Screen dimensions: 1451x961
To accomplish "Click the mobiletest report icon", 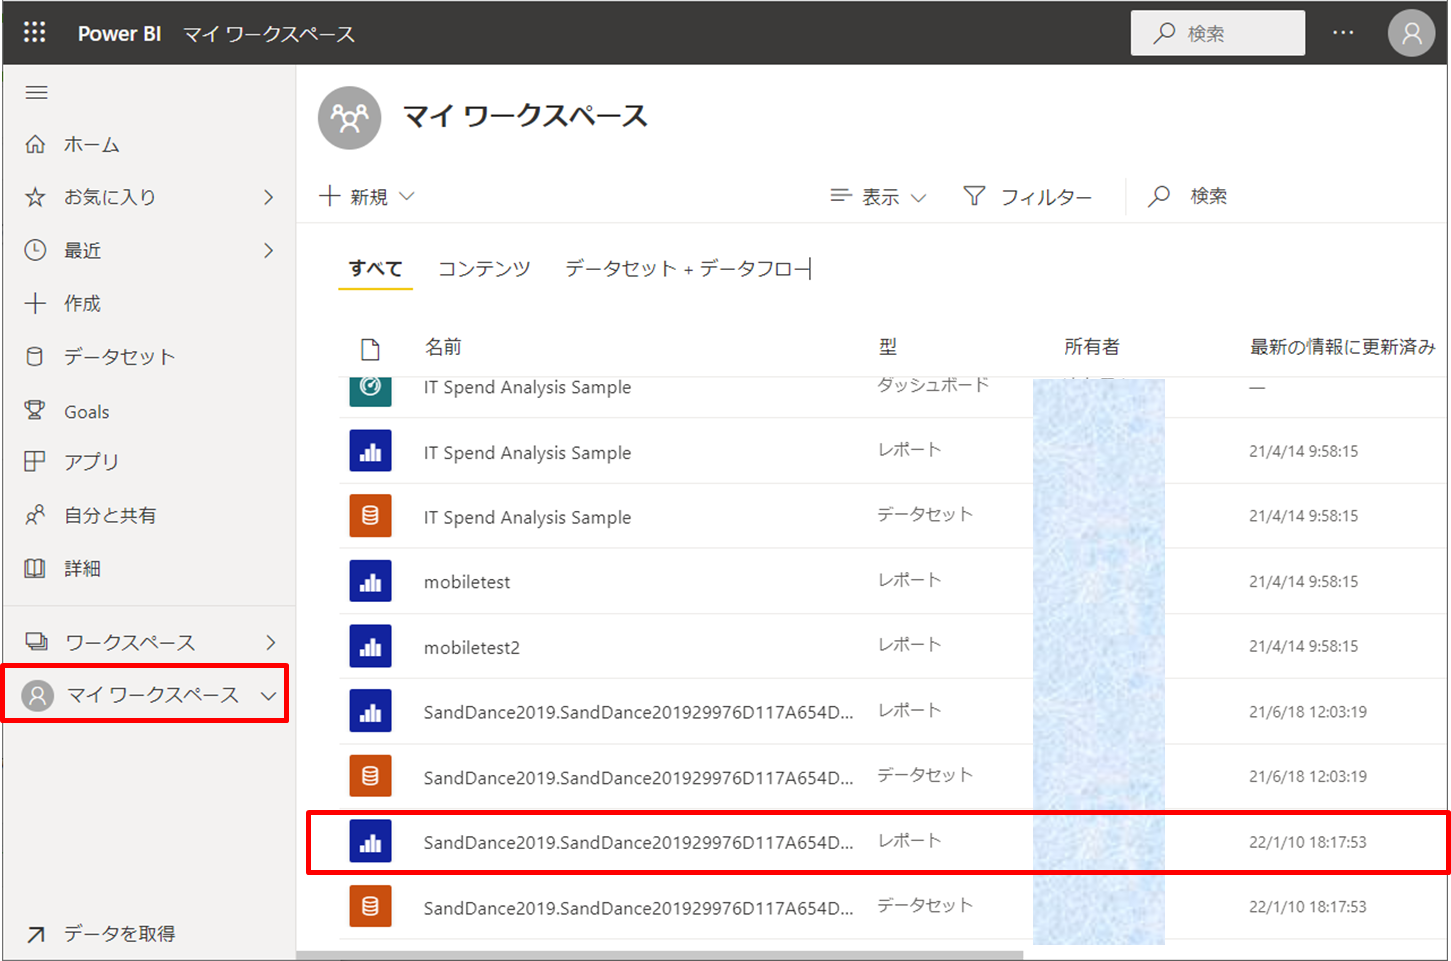I will (370, 581).
